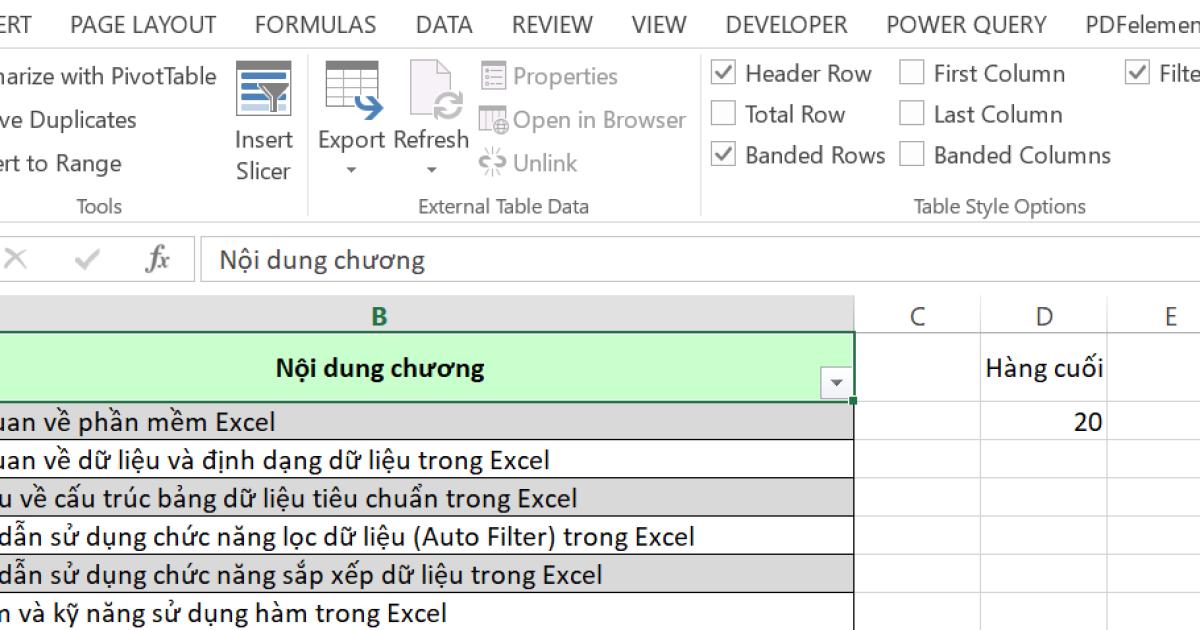The width and height of the screenshot is (1200, 630).
Task: Click Remove Duplicates
Action: tap(70, 119)
